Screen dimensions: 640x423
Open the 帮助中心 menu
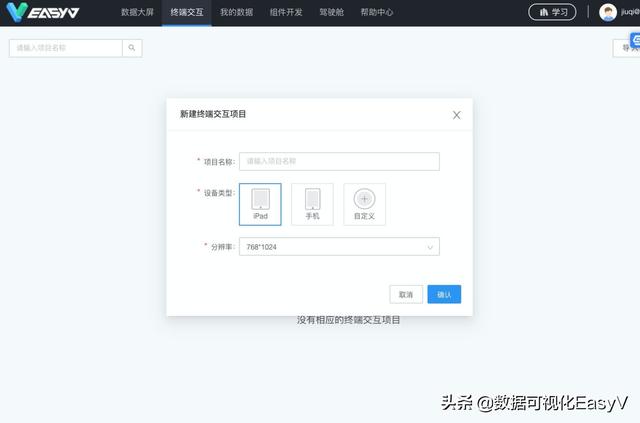tap(377, 12)
